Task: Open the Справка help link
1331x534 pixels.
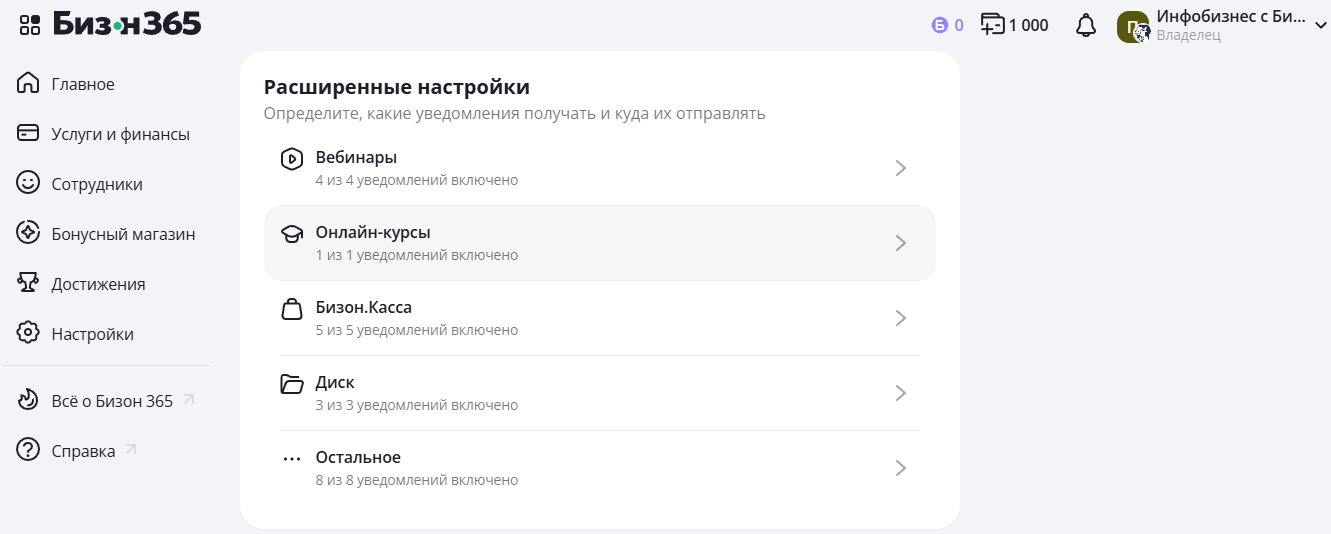Action: 83,451
